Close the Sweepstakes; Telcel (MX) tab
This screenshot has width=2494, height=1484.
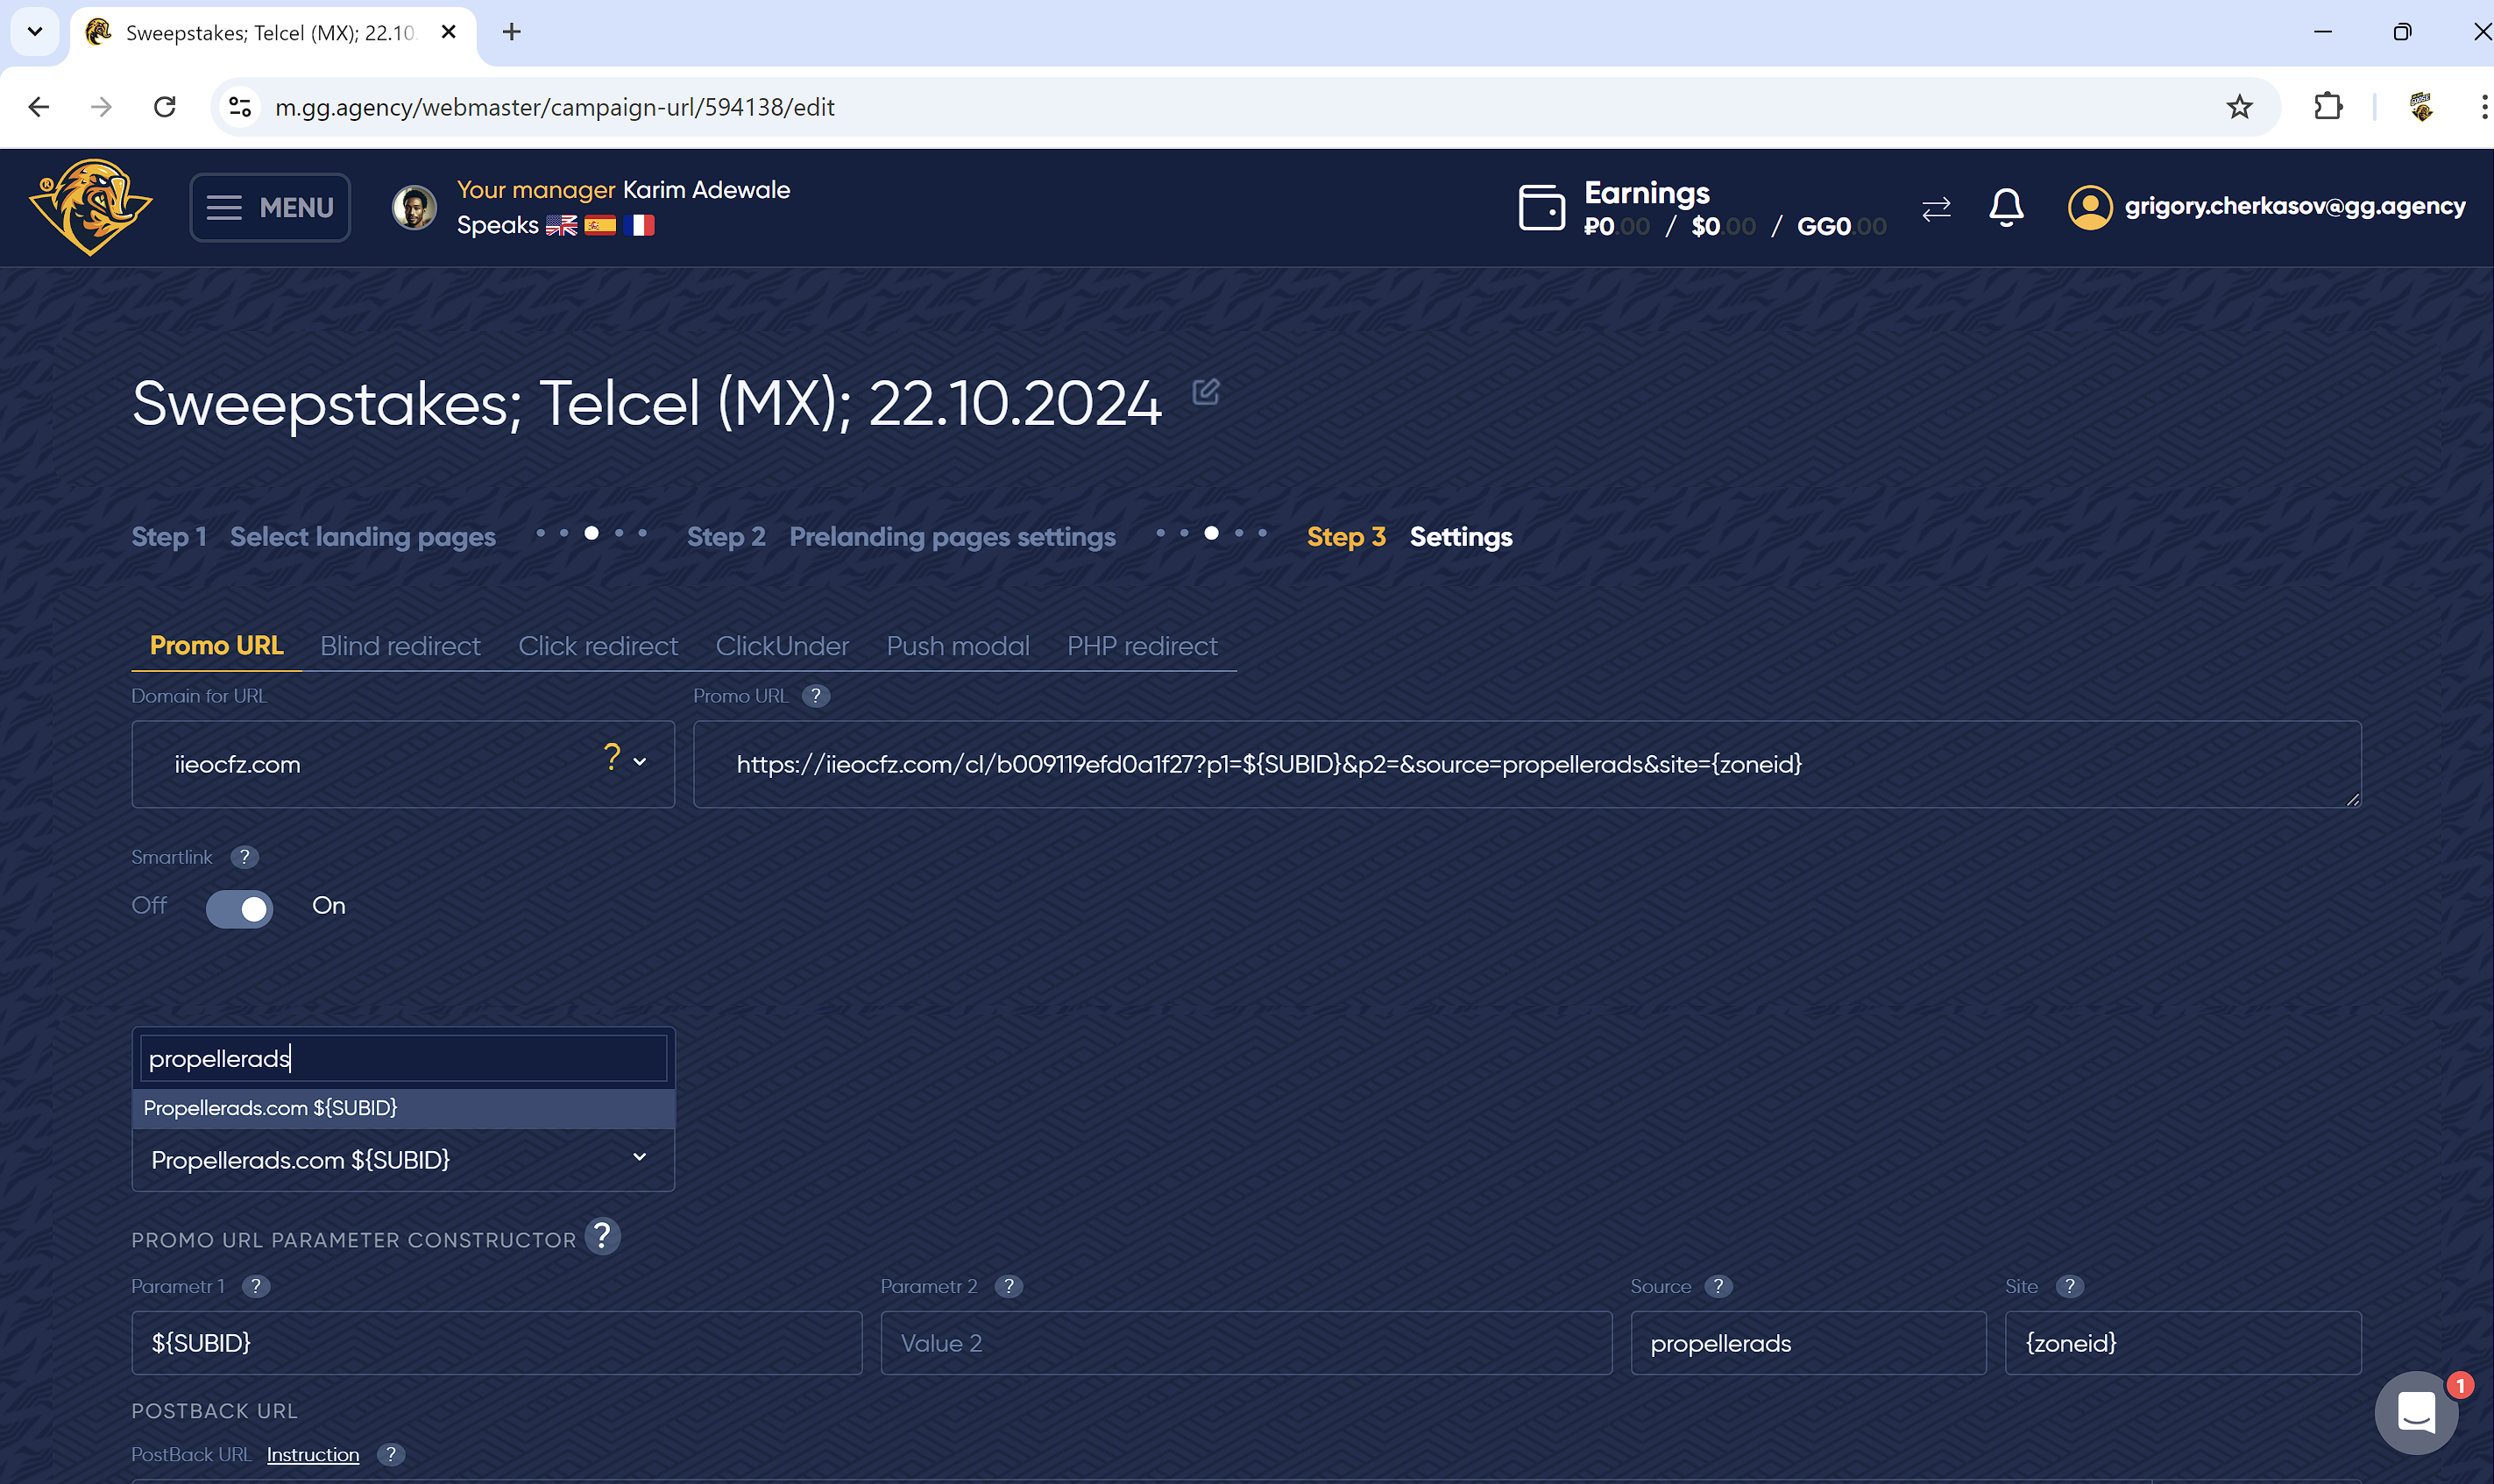pos(449,32)
